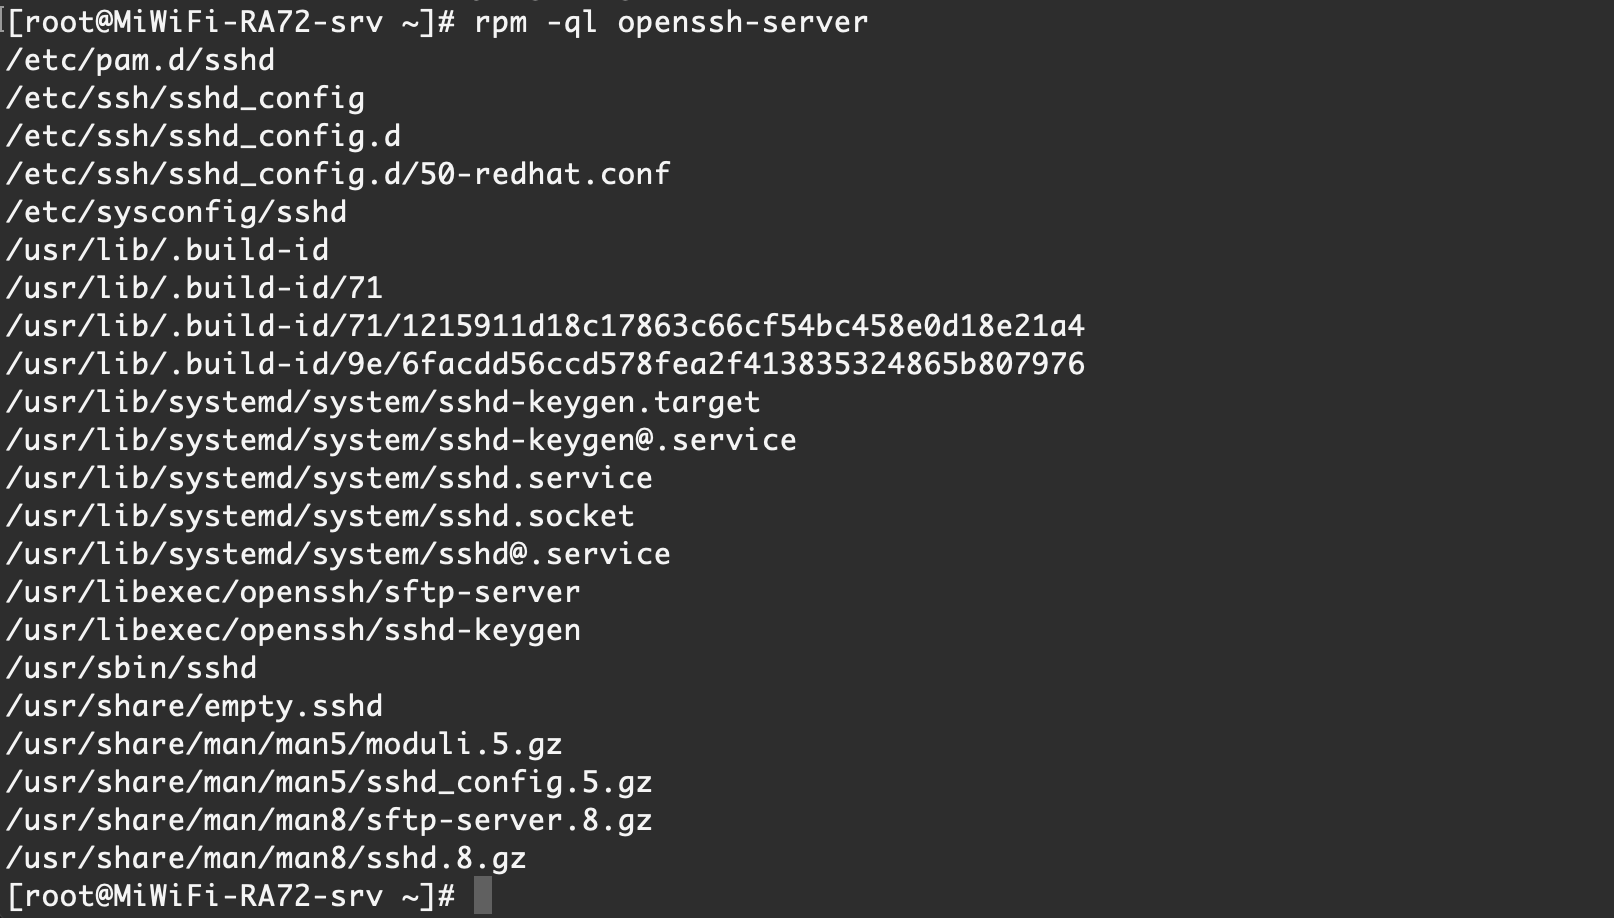
Task: Click the sshd-keygen.target path
Action: (383, 402)
